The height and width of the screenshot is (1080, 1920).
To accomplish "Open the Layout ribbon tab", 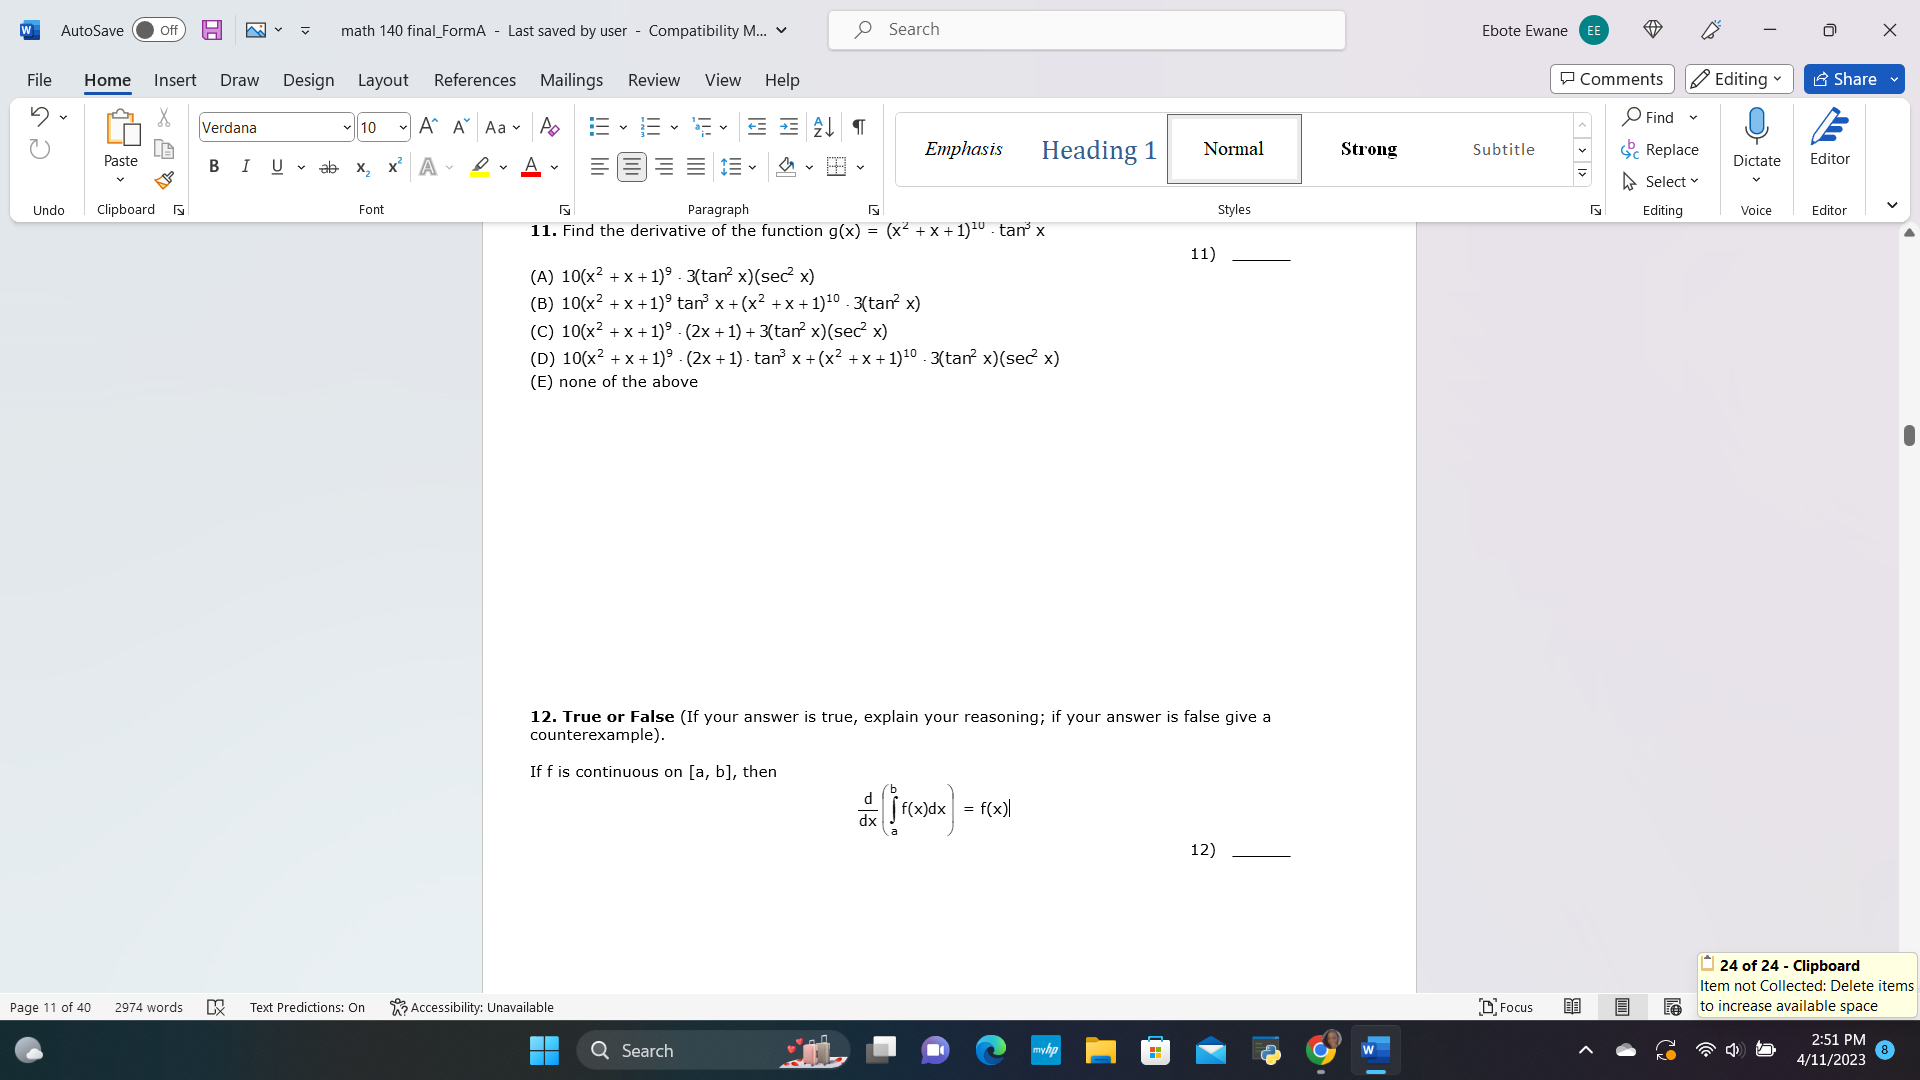I will tap(382, 80).
